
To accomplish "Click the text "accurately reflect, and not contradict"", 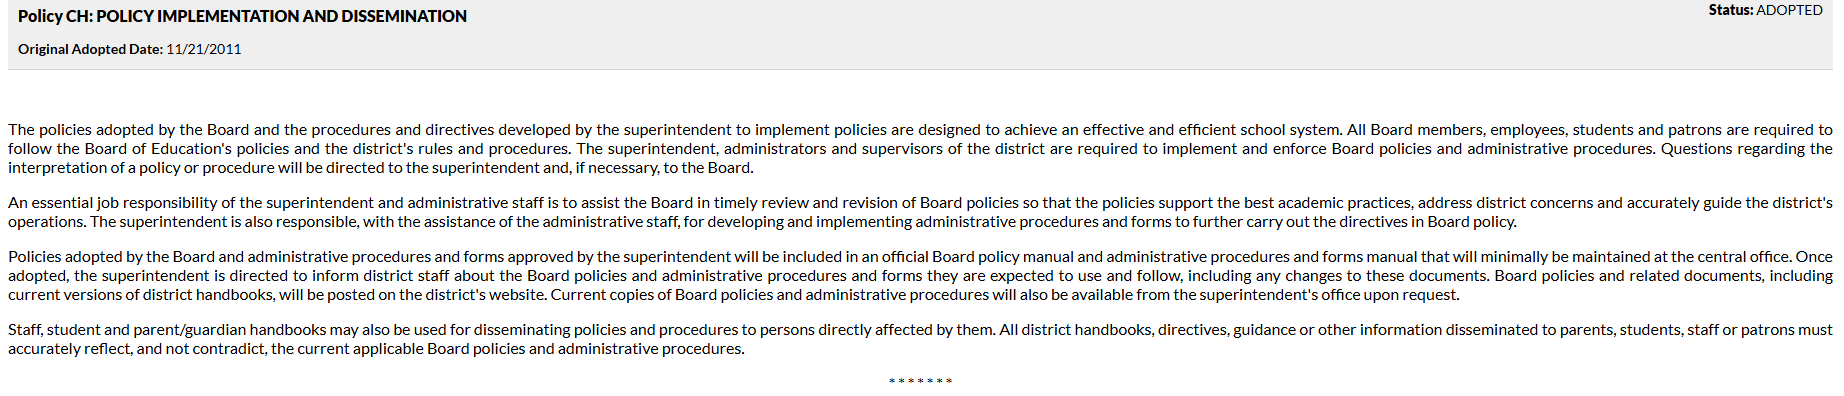I will pyautogui.click(x=133, y=349).
